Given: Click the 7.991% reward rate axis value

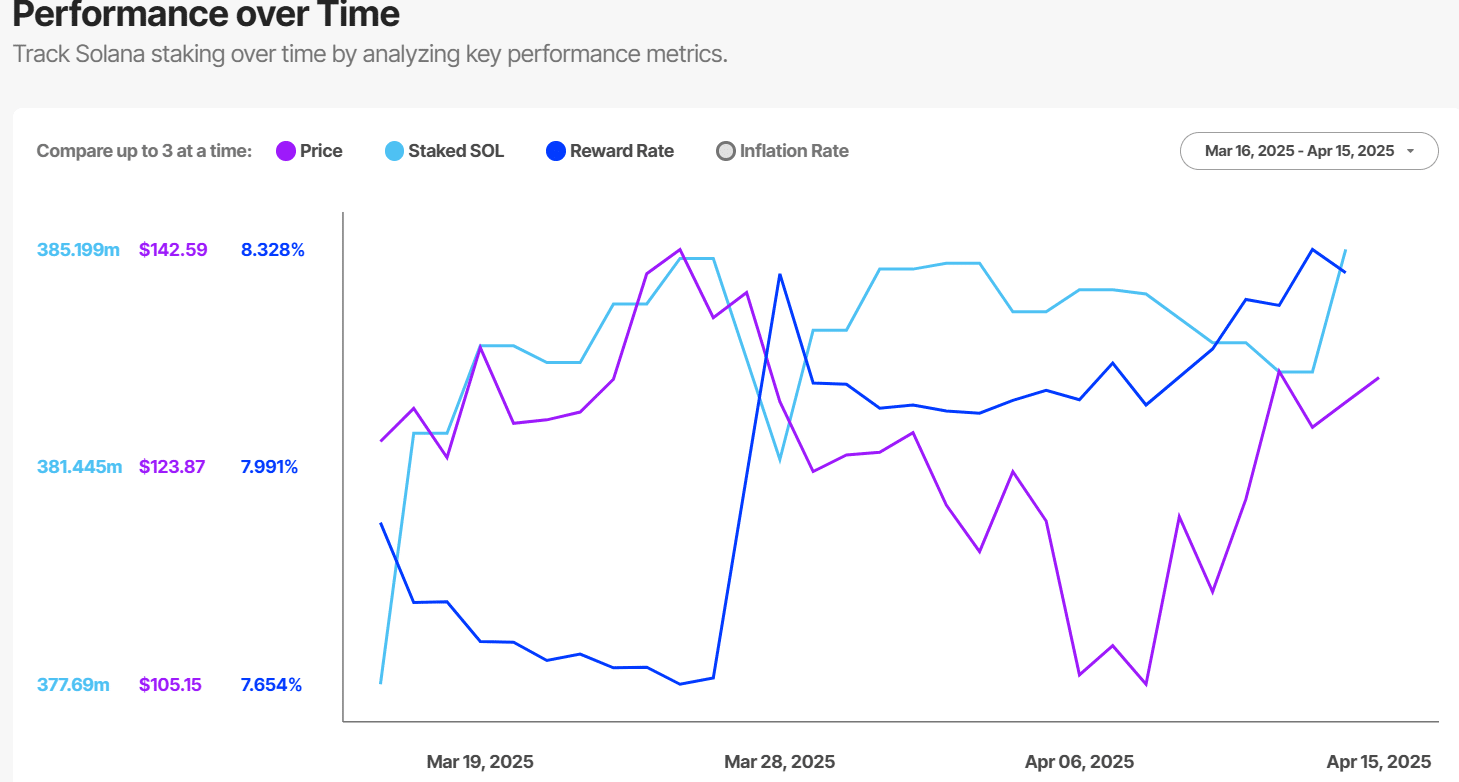Looking at the screenshot, I should point(269,467).
